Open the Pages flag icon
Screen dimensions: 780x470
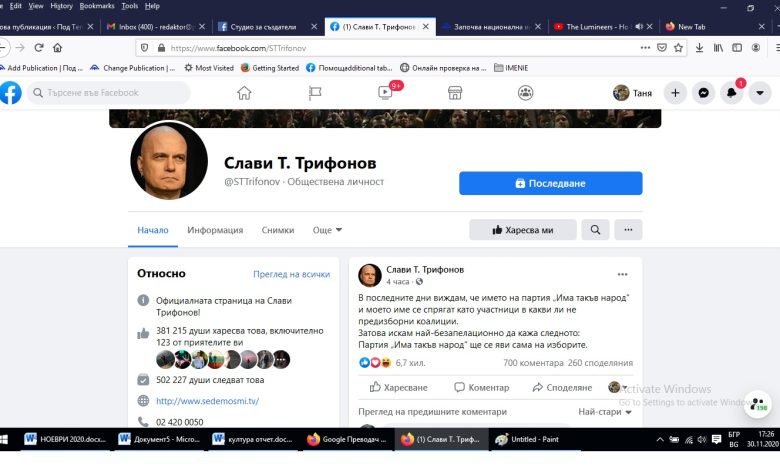(x=315, y=93)
